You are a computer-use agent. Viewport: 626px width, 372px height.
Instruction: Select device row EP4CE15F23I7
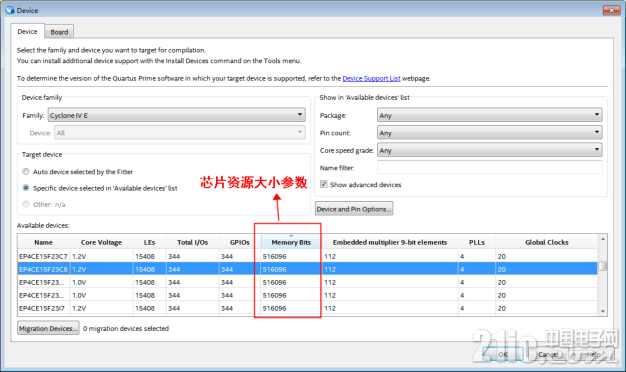pos(307,308)
